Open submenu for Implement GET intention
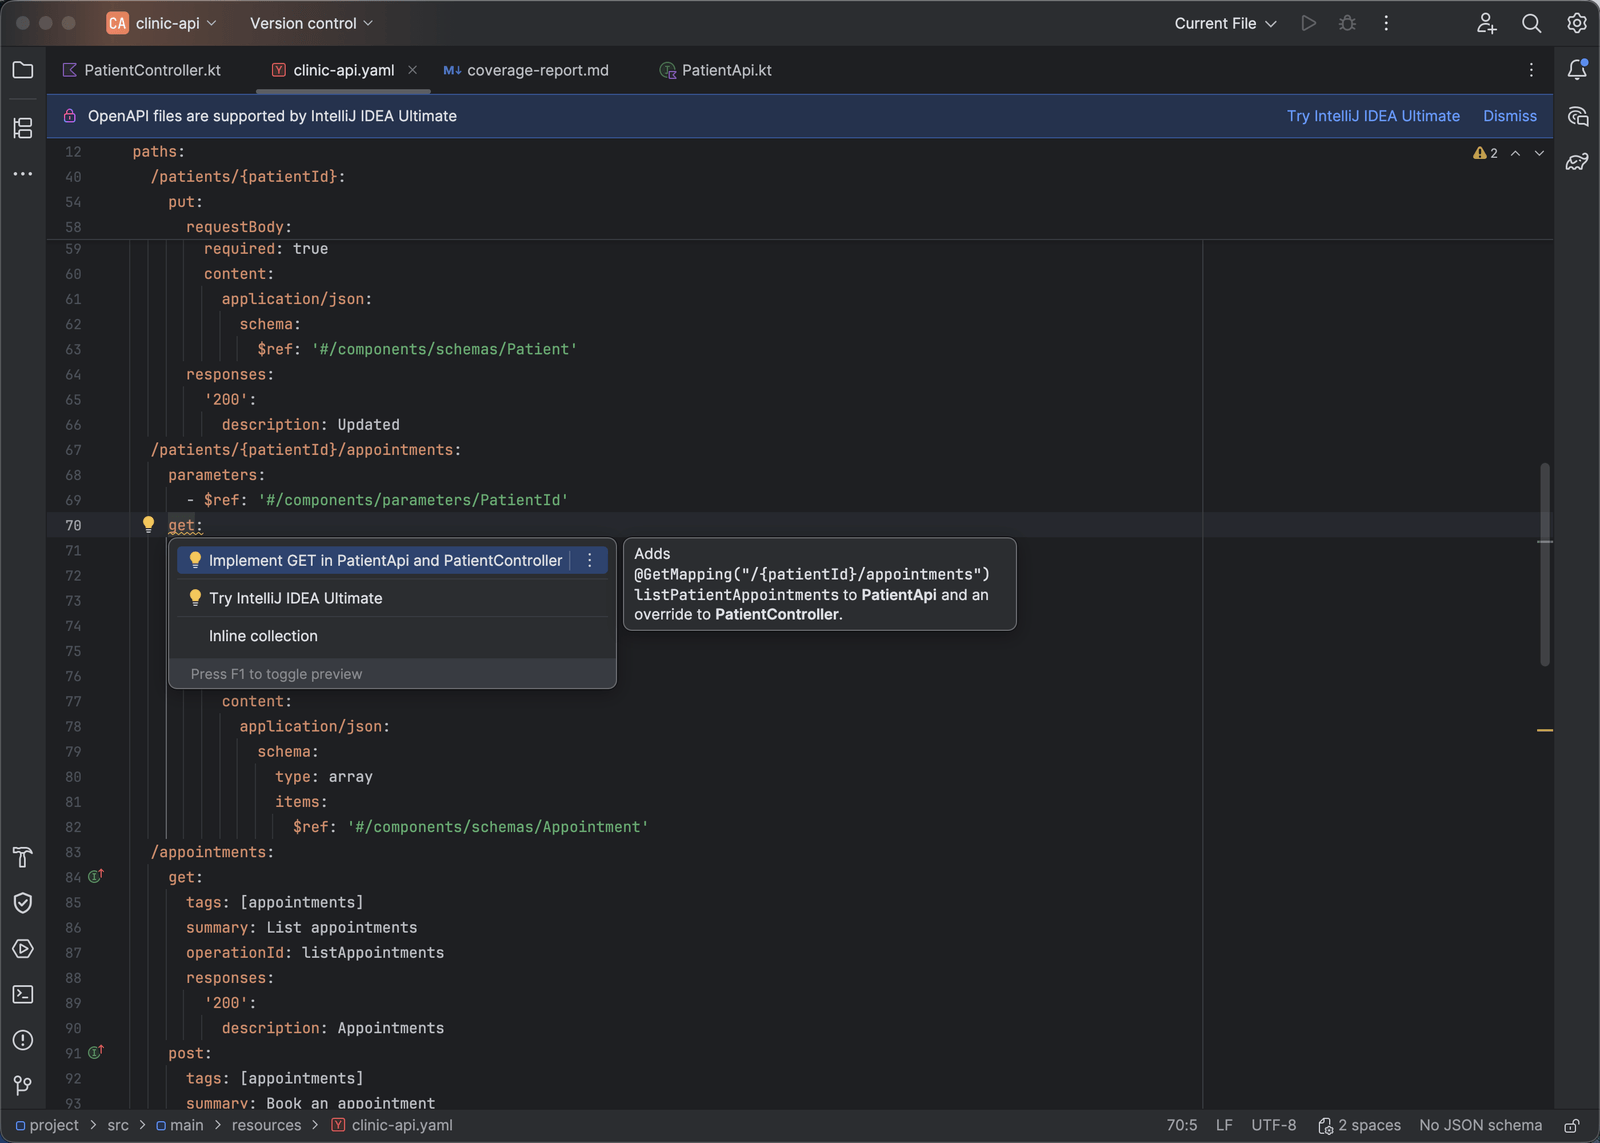 (x=590, y=560)
